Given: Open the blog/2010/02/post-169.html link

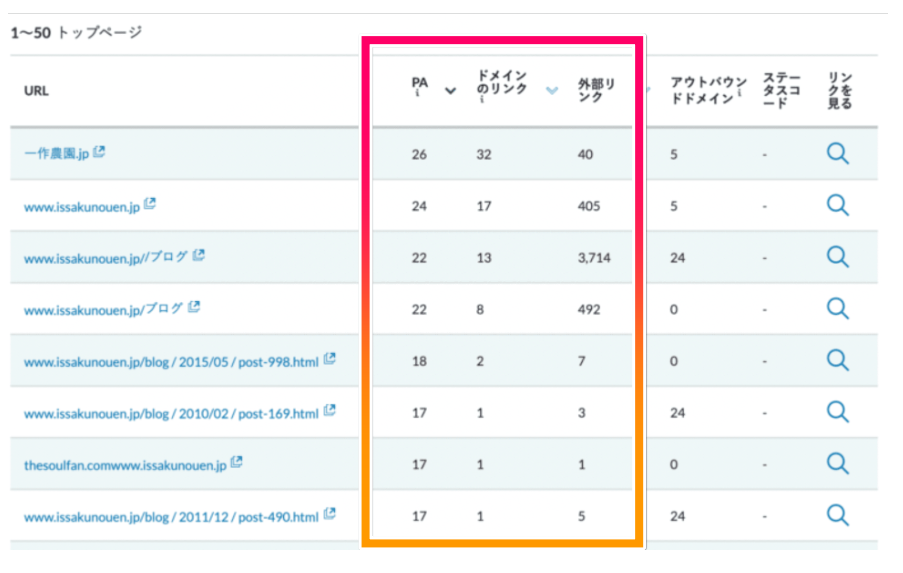Looking at the screenshot, I should pyautogui.click(x=171, y=413).
